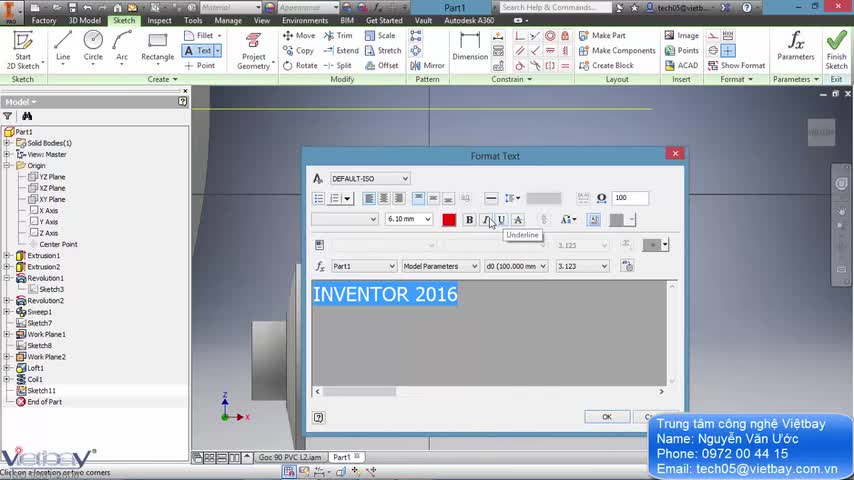Select the Rectangle sketch tool
This screenshot has height=480, width=854.
[x=157, y=46]
